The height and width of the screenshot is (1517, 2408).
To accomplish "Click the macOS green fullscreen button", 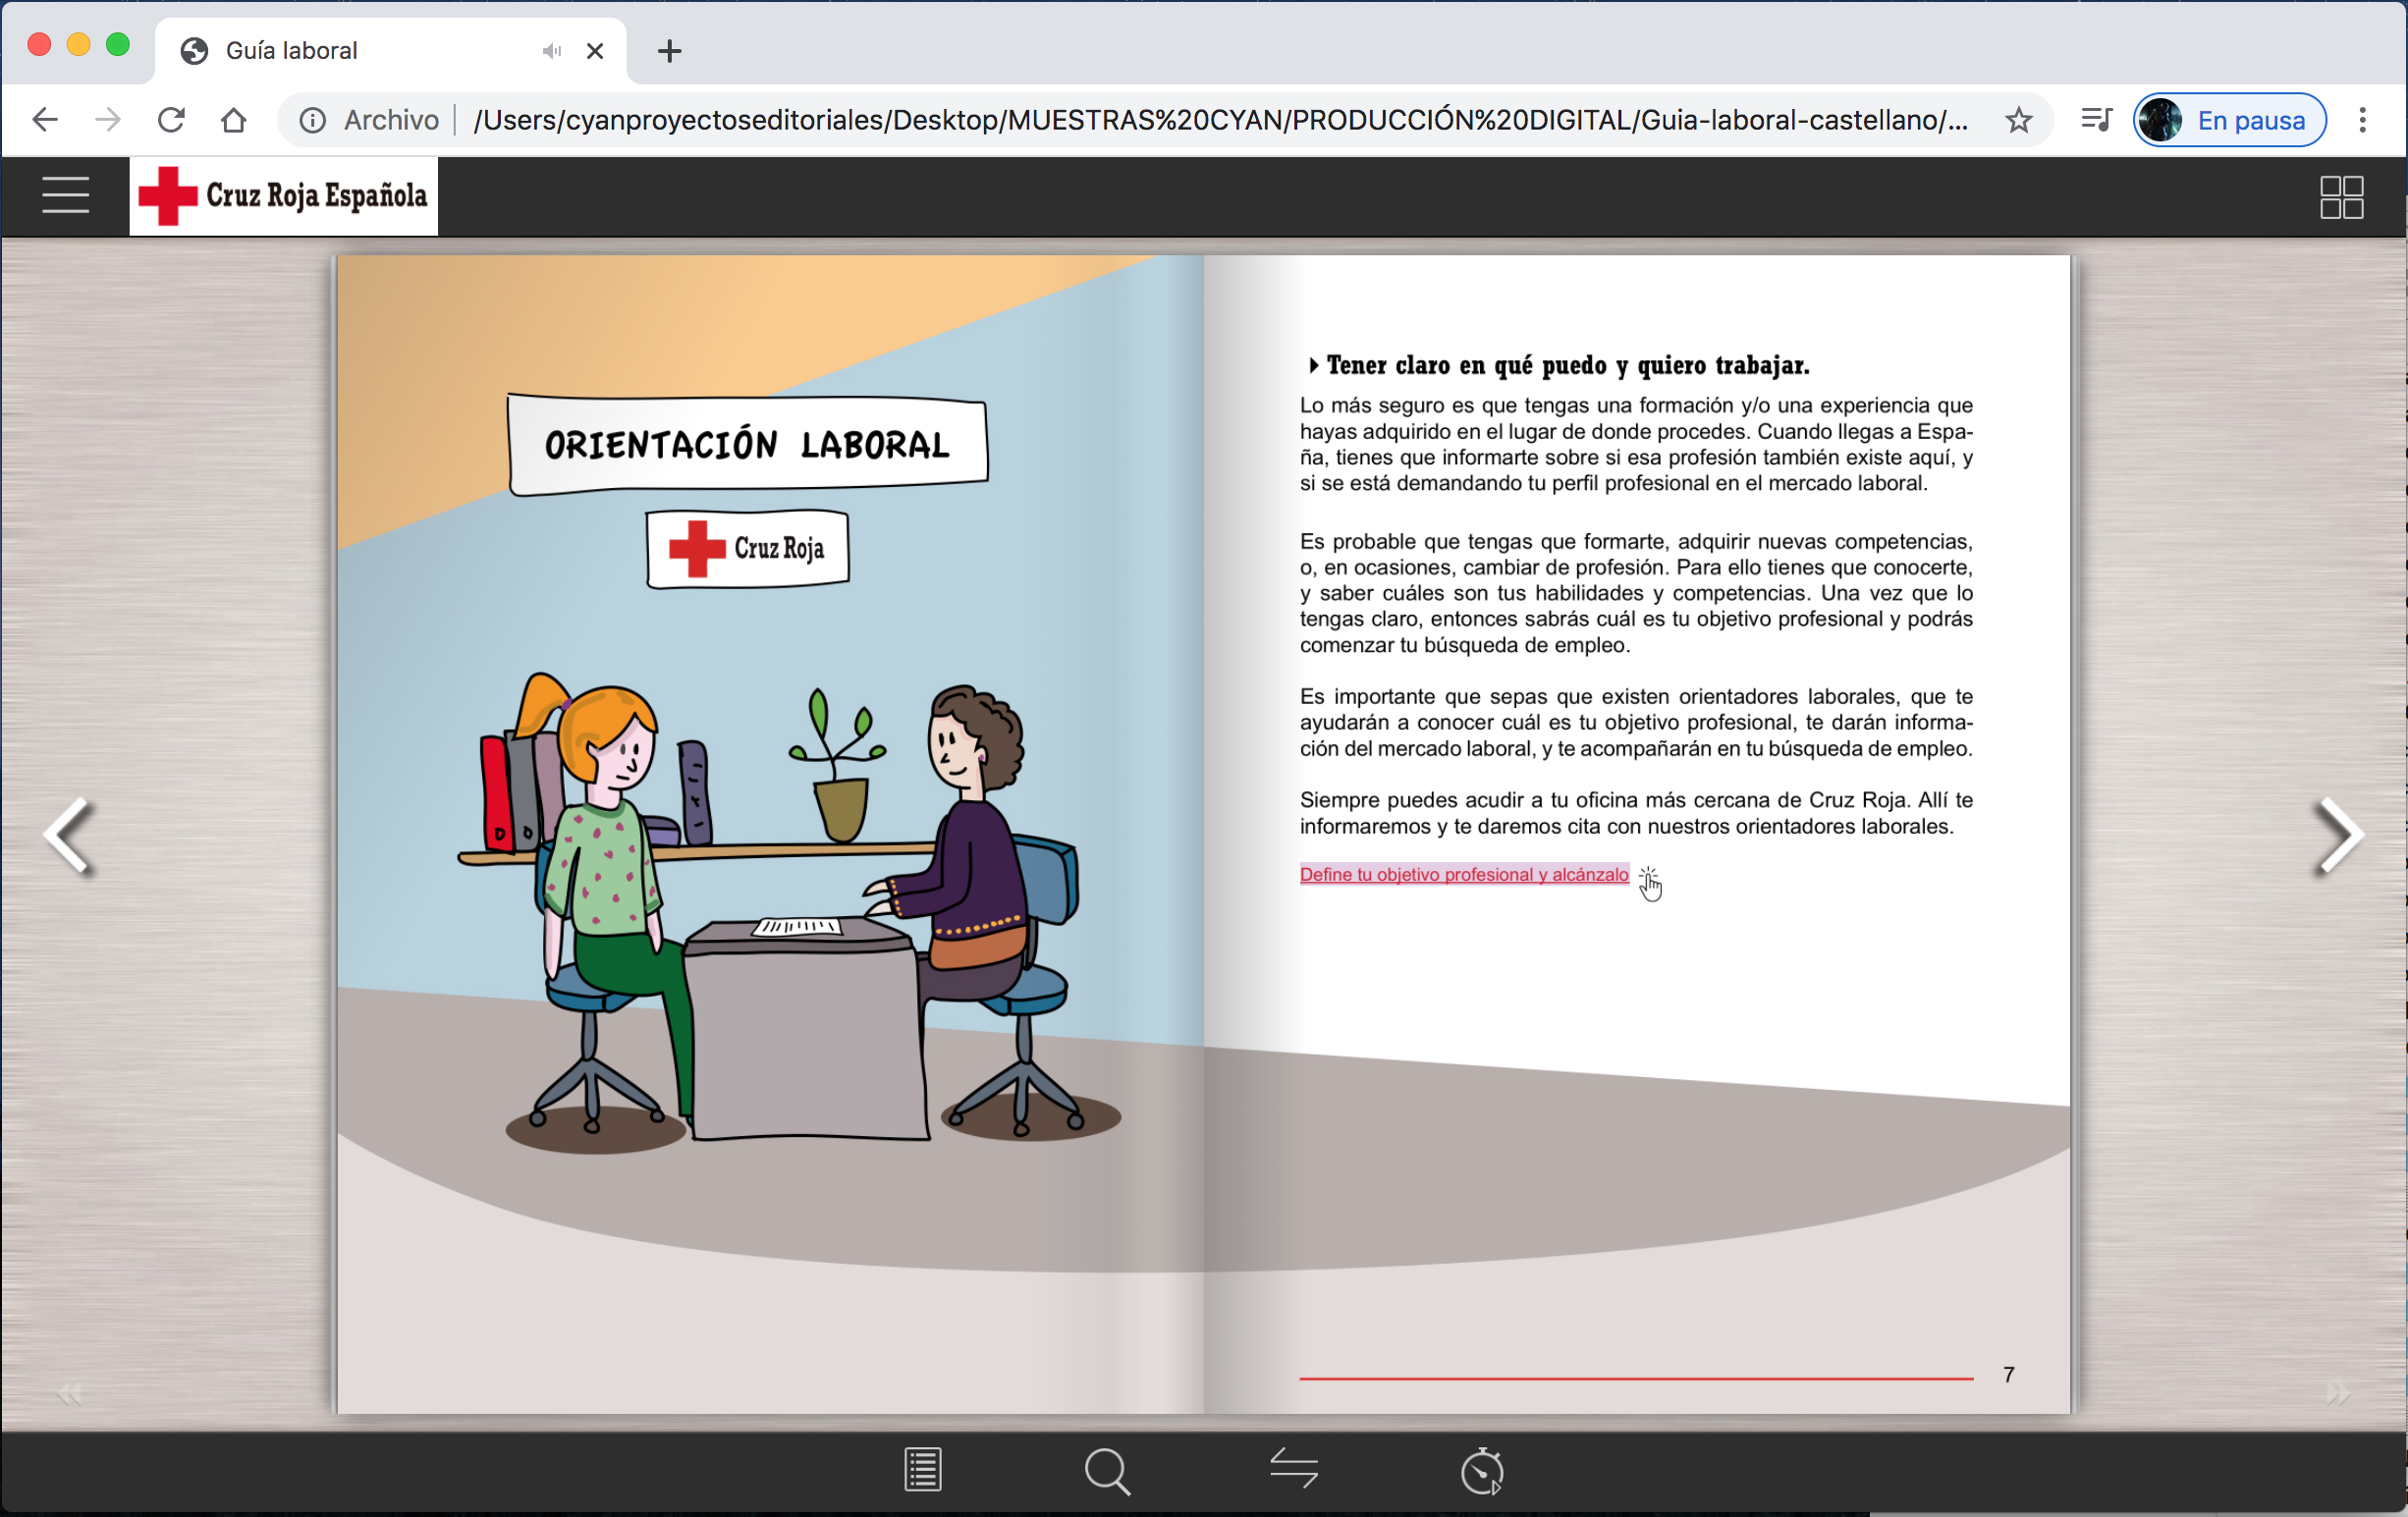I will (118, 45).
